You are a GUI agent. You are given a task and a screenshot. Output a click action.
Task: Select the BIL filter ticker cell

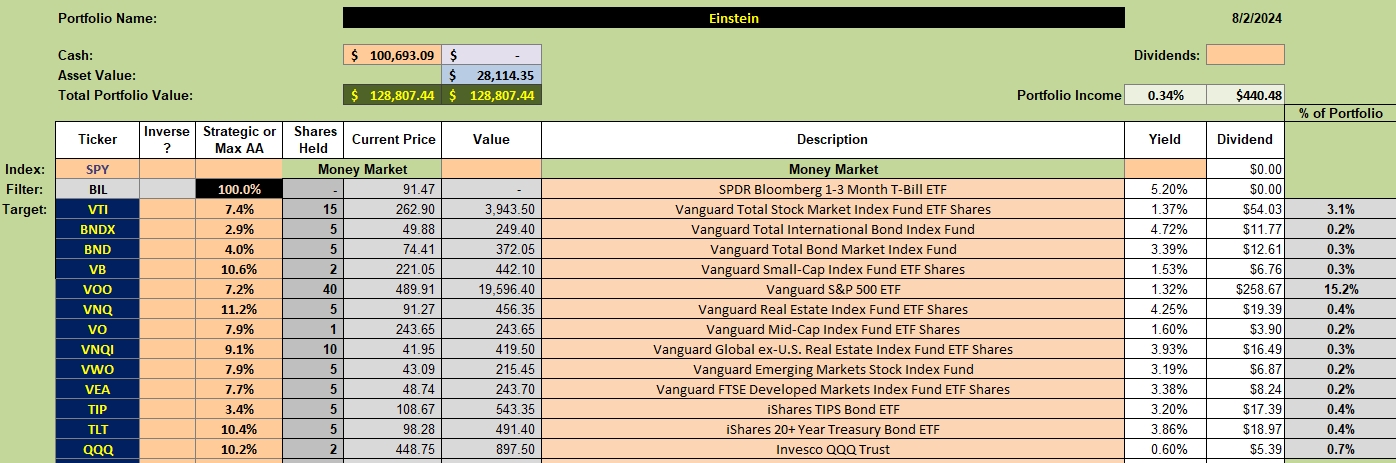point(97,189)
